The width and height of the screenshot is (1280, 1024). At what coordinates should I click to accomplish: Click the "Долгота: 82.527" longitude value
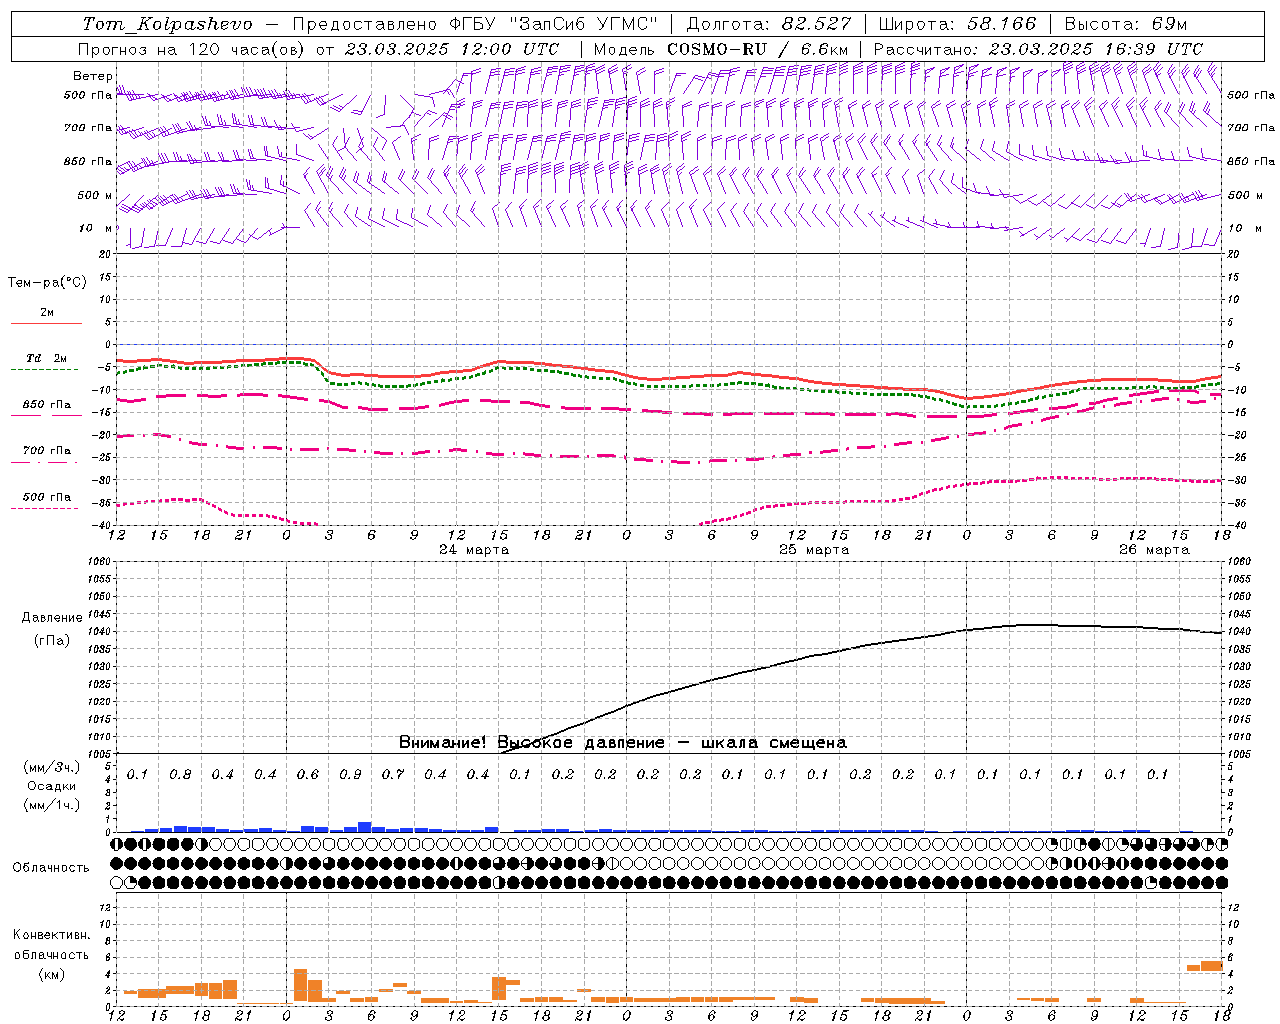tap(768, 24)
